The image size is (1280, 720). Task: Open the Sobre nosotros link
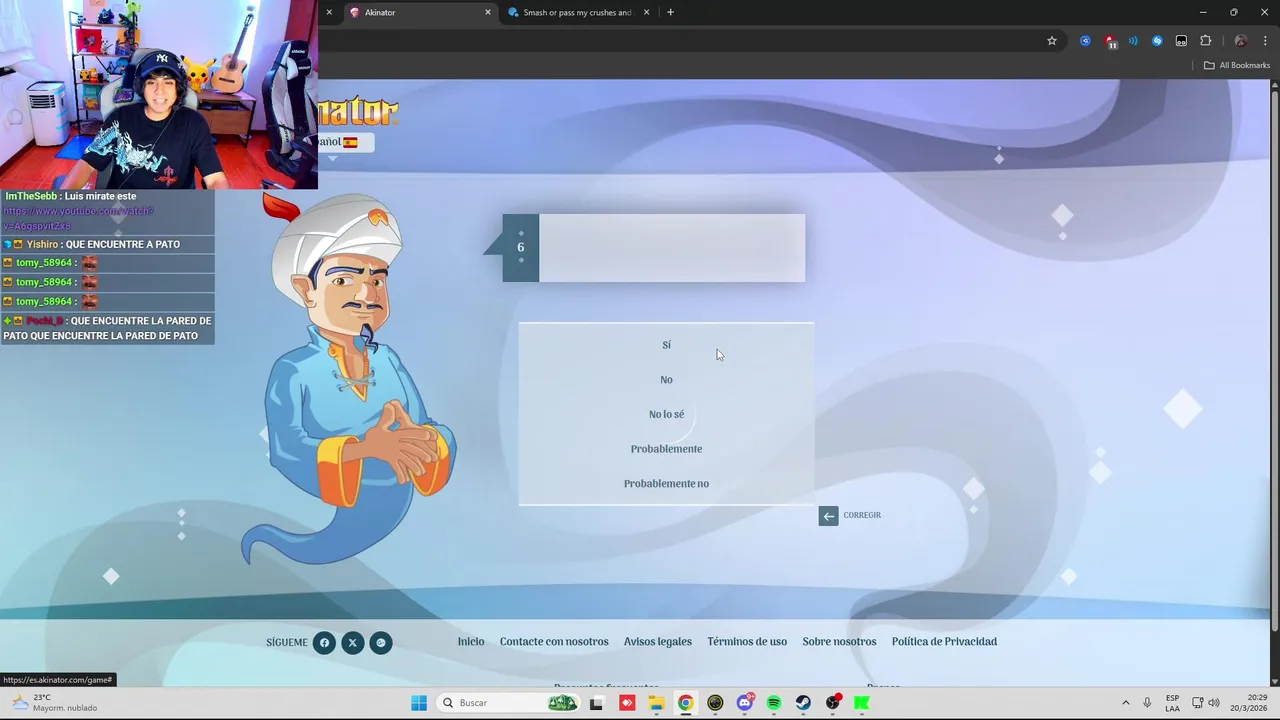point(839,642)
